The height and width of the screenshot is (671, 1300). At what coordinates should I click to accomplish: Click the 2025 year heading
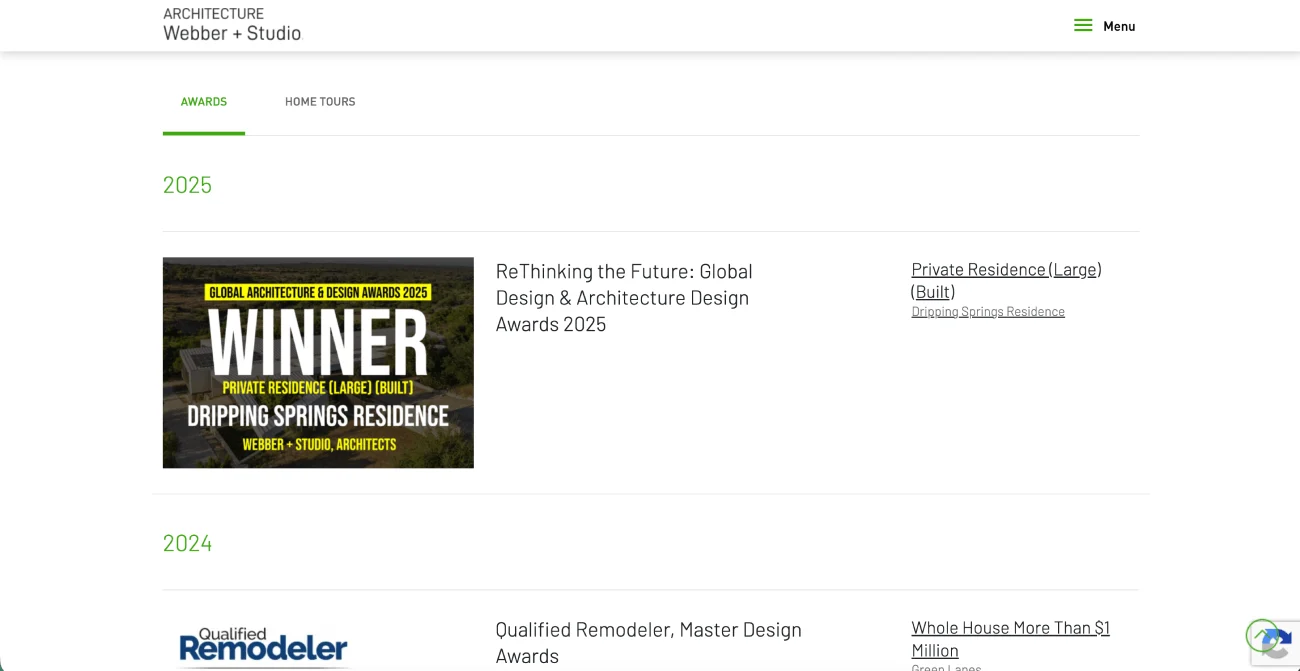point(188,185)
